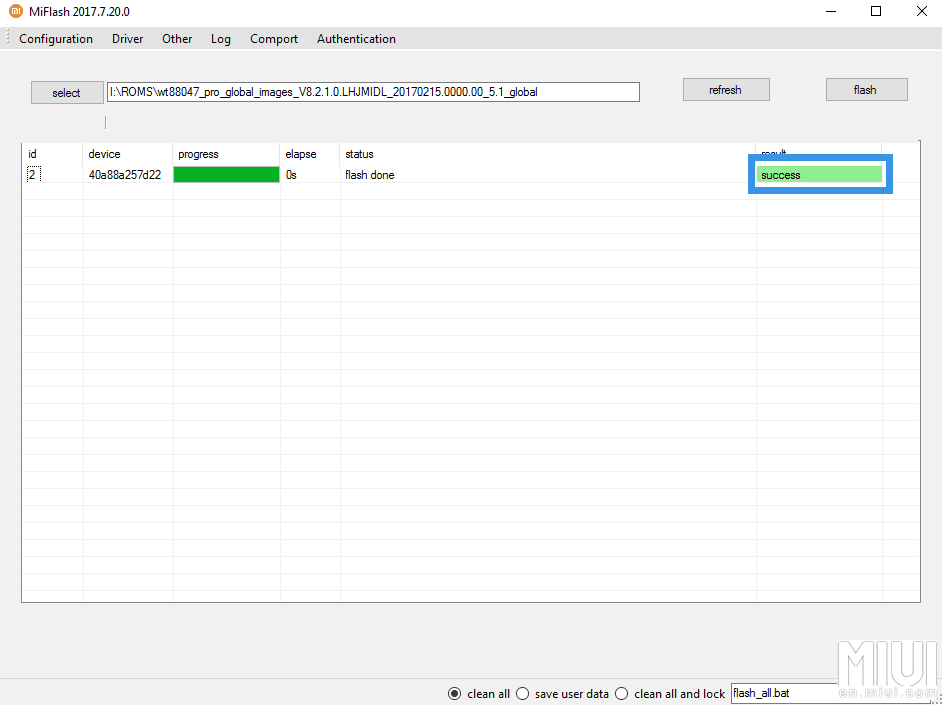
Task: Open the Driver menu
Action: click(x=127, y=39)
